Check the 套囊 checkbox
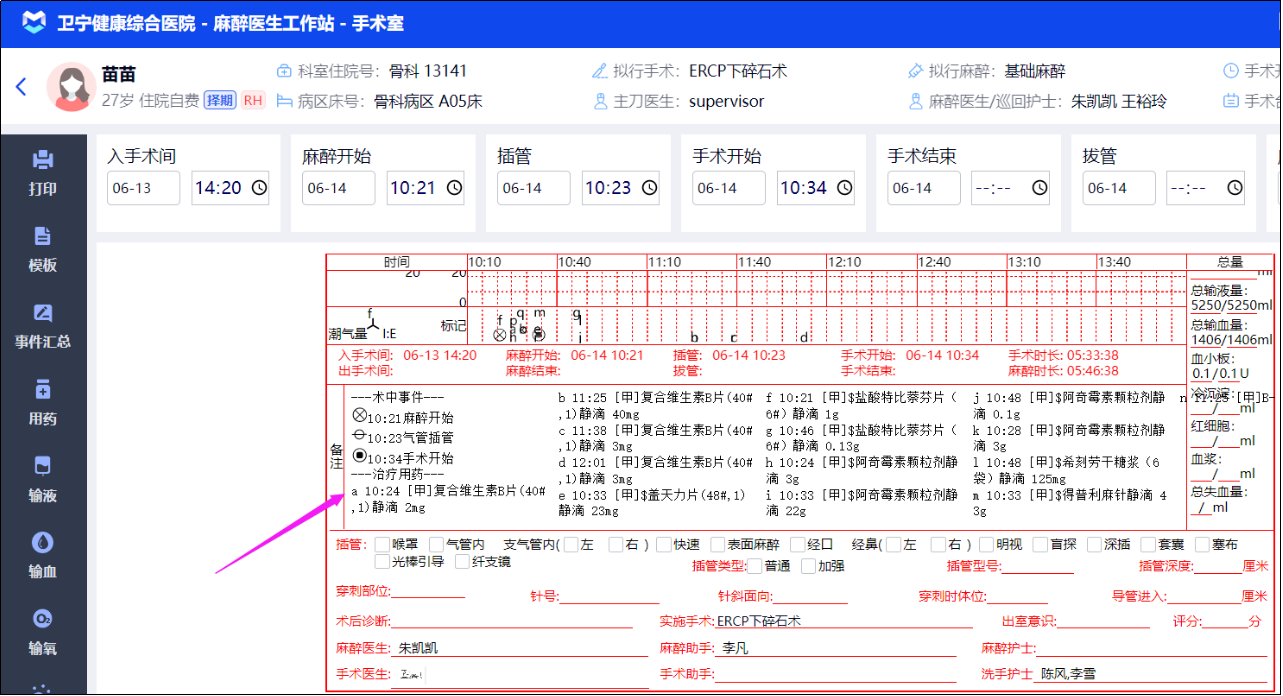Image resolution: width=1283 pixels, height=696 pixels. (1148, 545)
